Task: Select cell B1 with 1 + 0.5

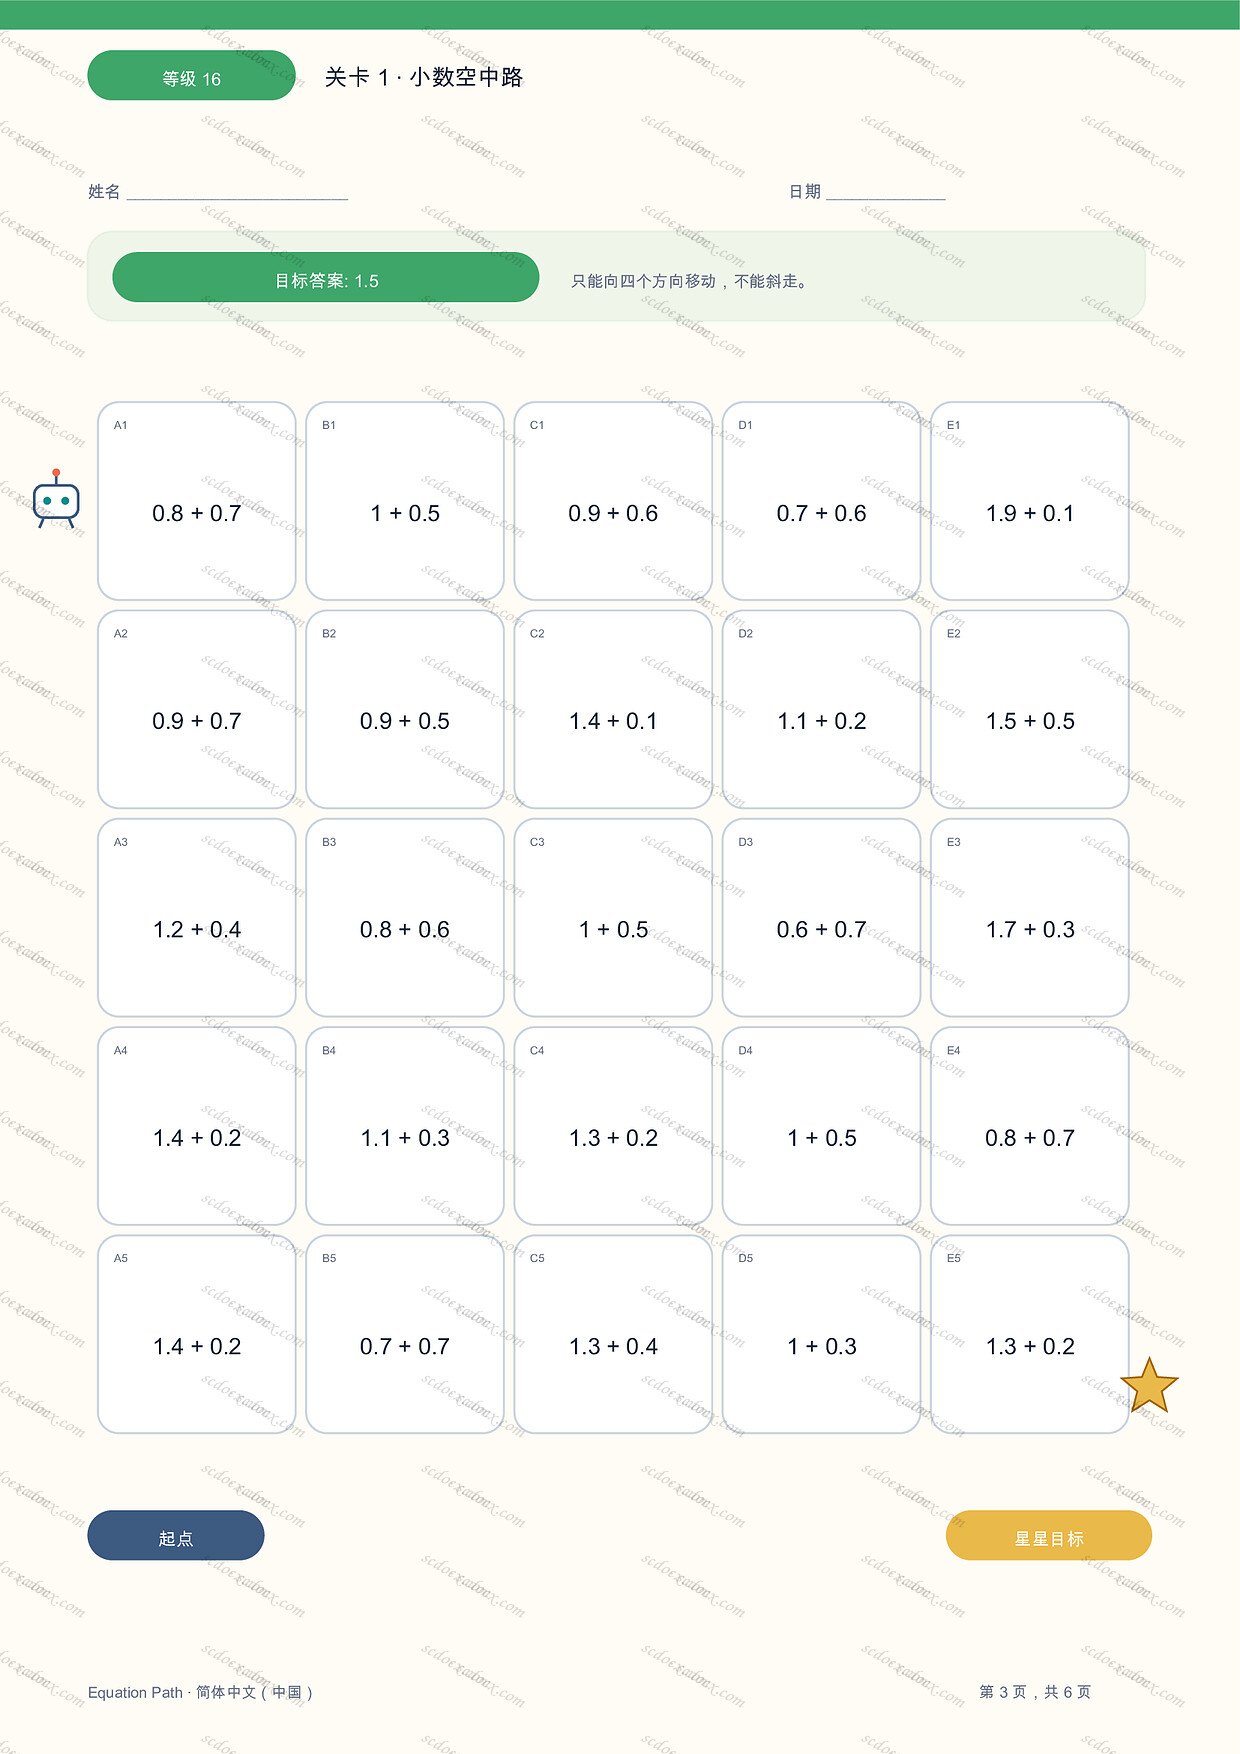Action: 405,501
